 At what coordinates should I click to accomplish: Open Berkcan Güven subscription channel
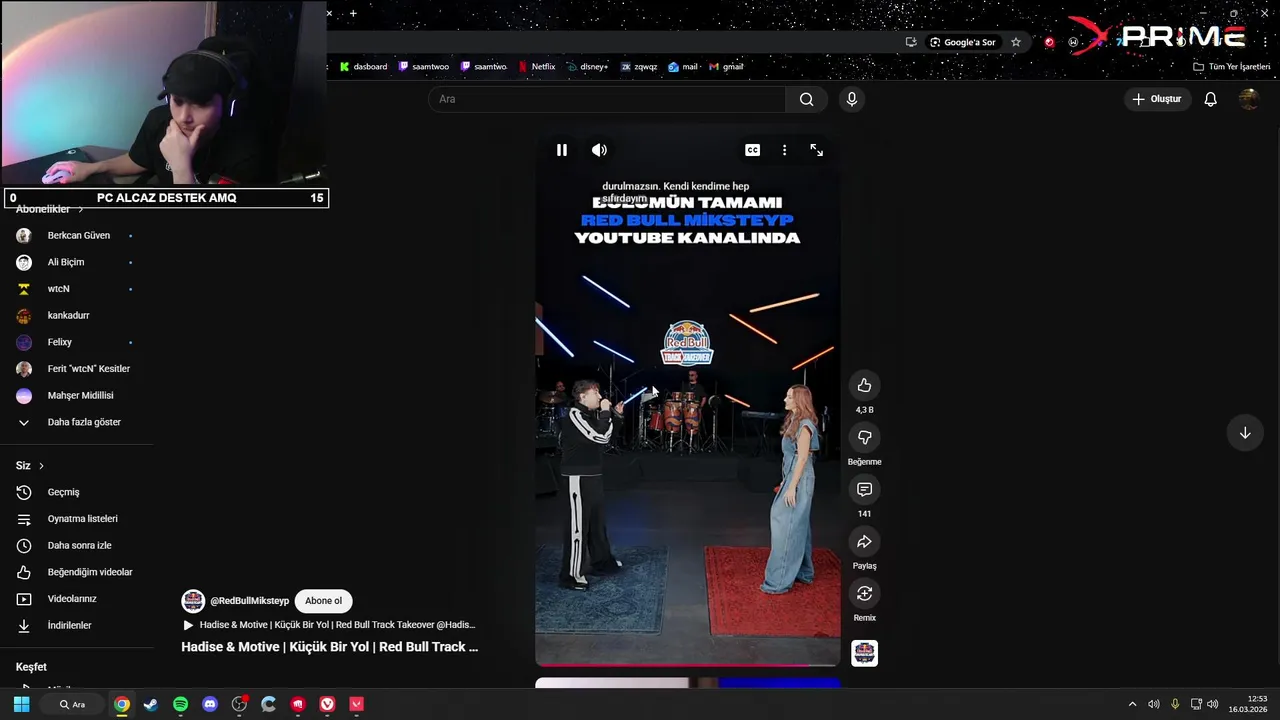pos(77,235)
